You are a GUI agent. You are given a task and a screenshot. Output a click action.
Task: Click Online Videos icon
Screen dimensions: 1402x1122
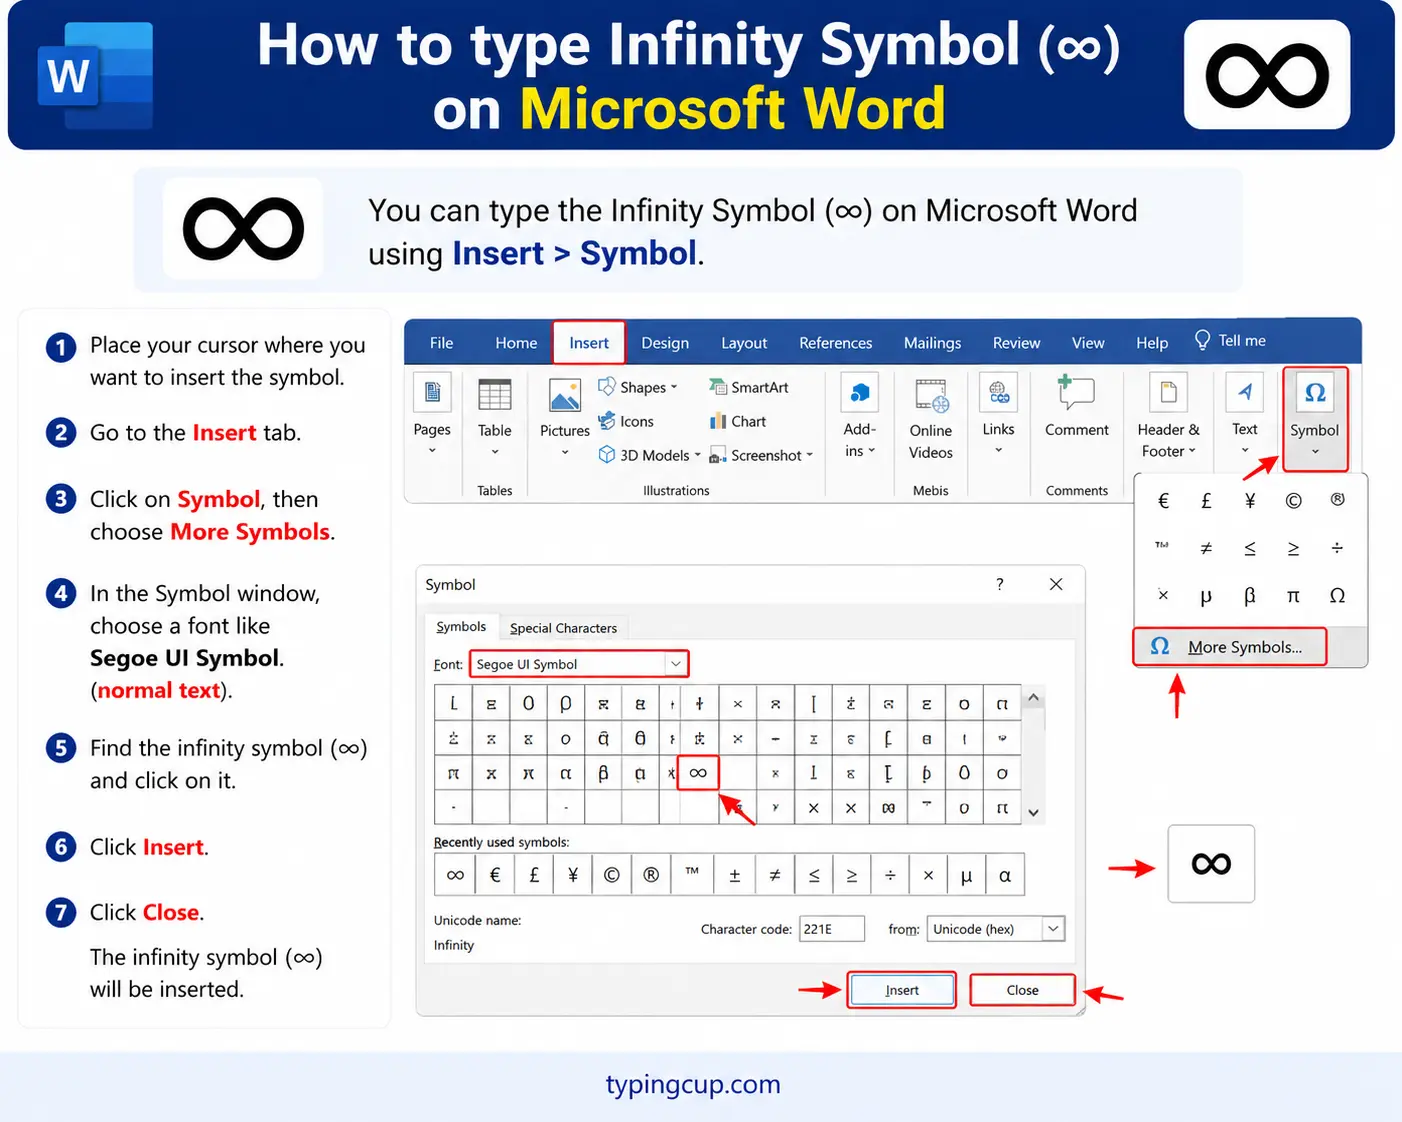[931, 396]
